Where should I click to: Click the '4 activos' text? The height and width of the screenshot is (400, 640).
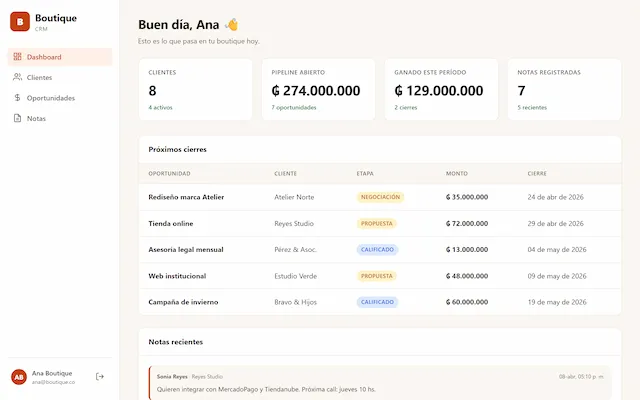tap(160, 107)
